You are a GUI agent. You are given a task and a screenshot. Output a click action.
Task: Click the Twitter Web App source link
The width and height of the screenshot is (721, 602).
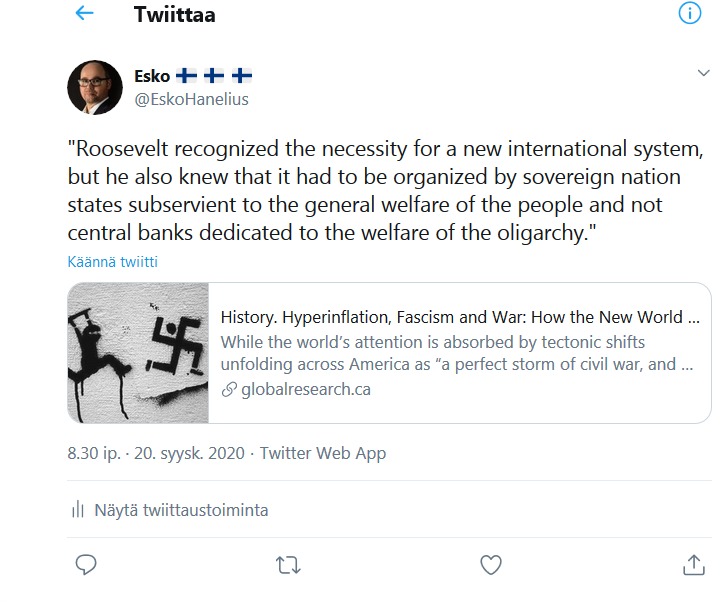click(323, 453)
